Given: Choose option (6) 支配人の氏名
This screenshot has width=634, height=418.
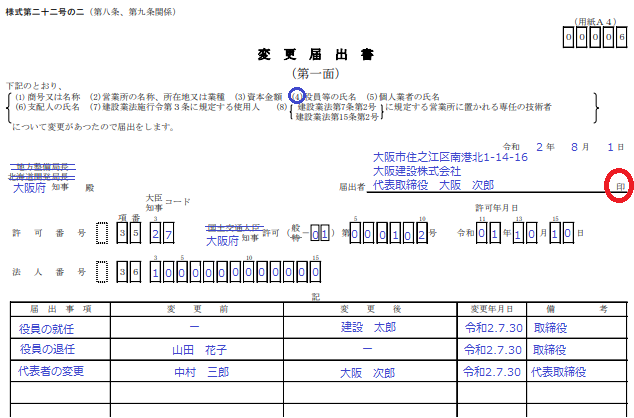Looking at the screenshot, I should tap(47, 107).
